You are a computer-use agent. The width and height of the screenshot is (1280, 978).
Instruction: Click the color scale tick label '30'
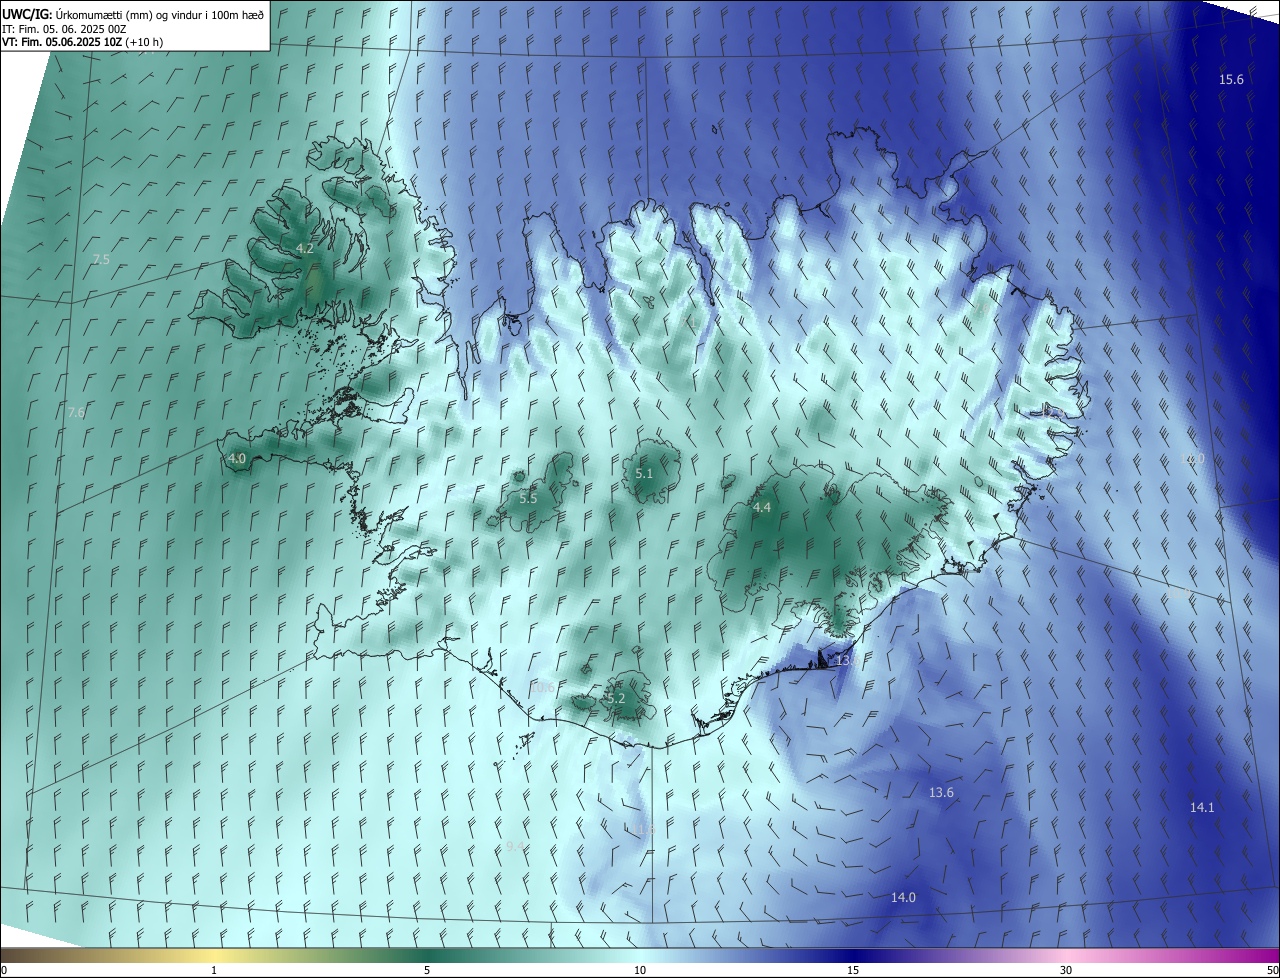pyautogui.click(x=1066, y=971)
